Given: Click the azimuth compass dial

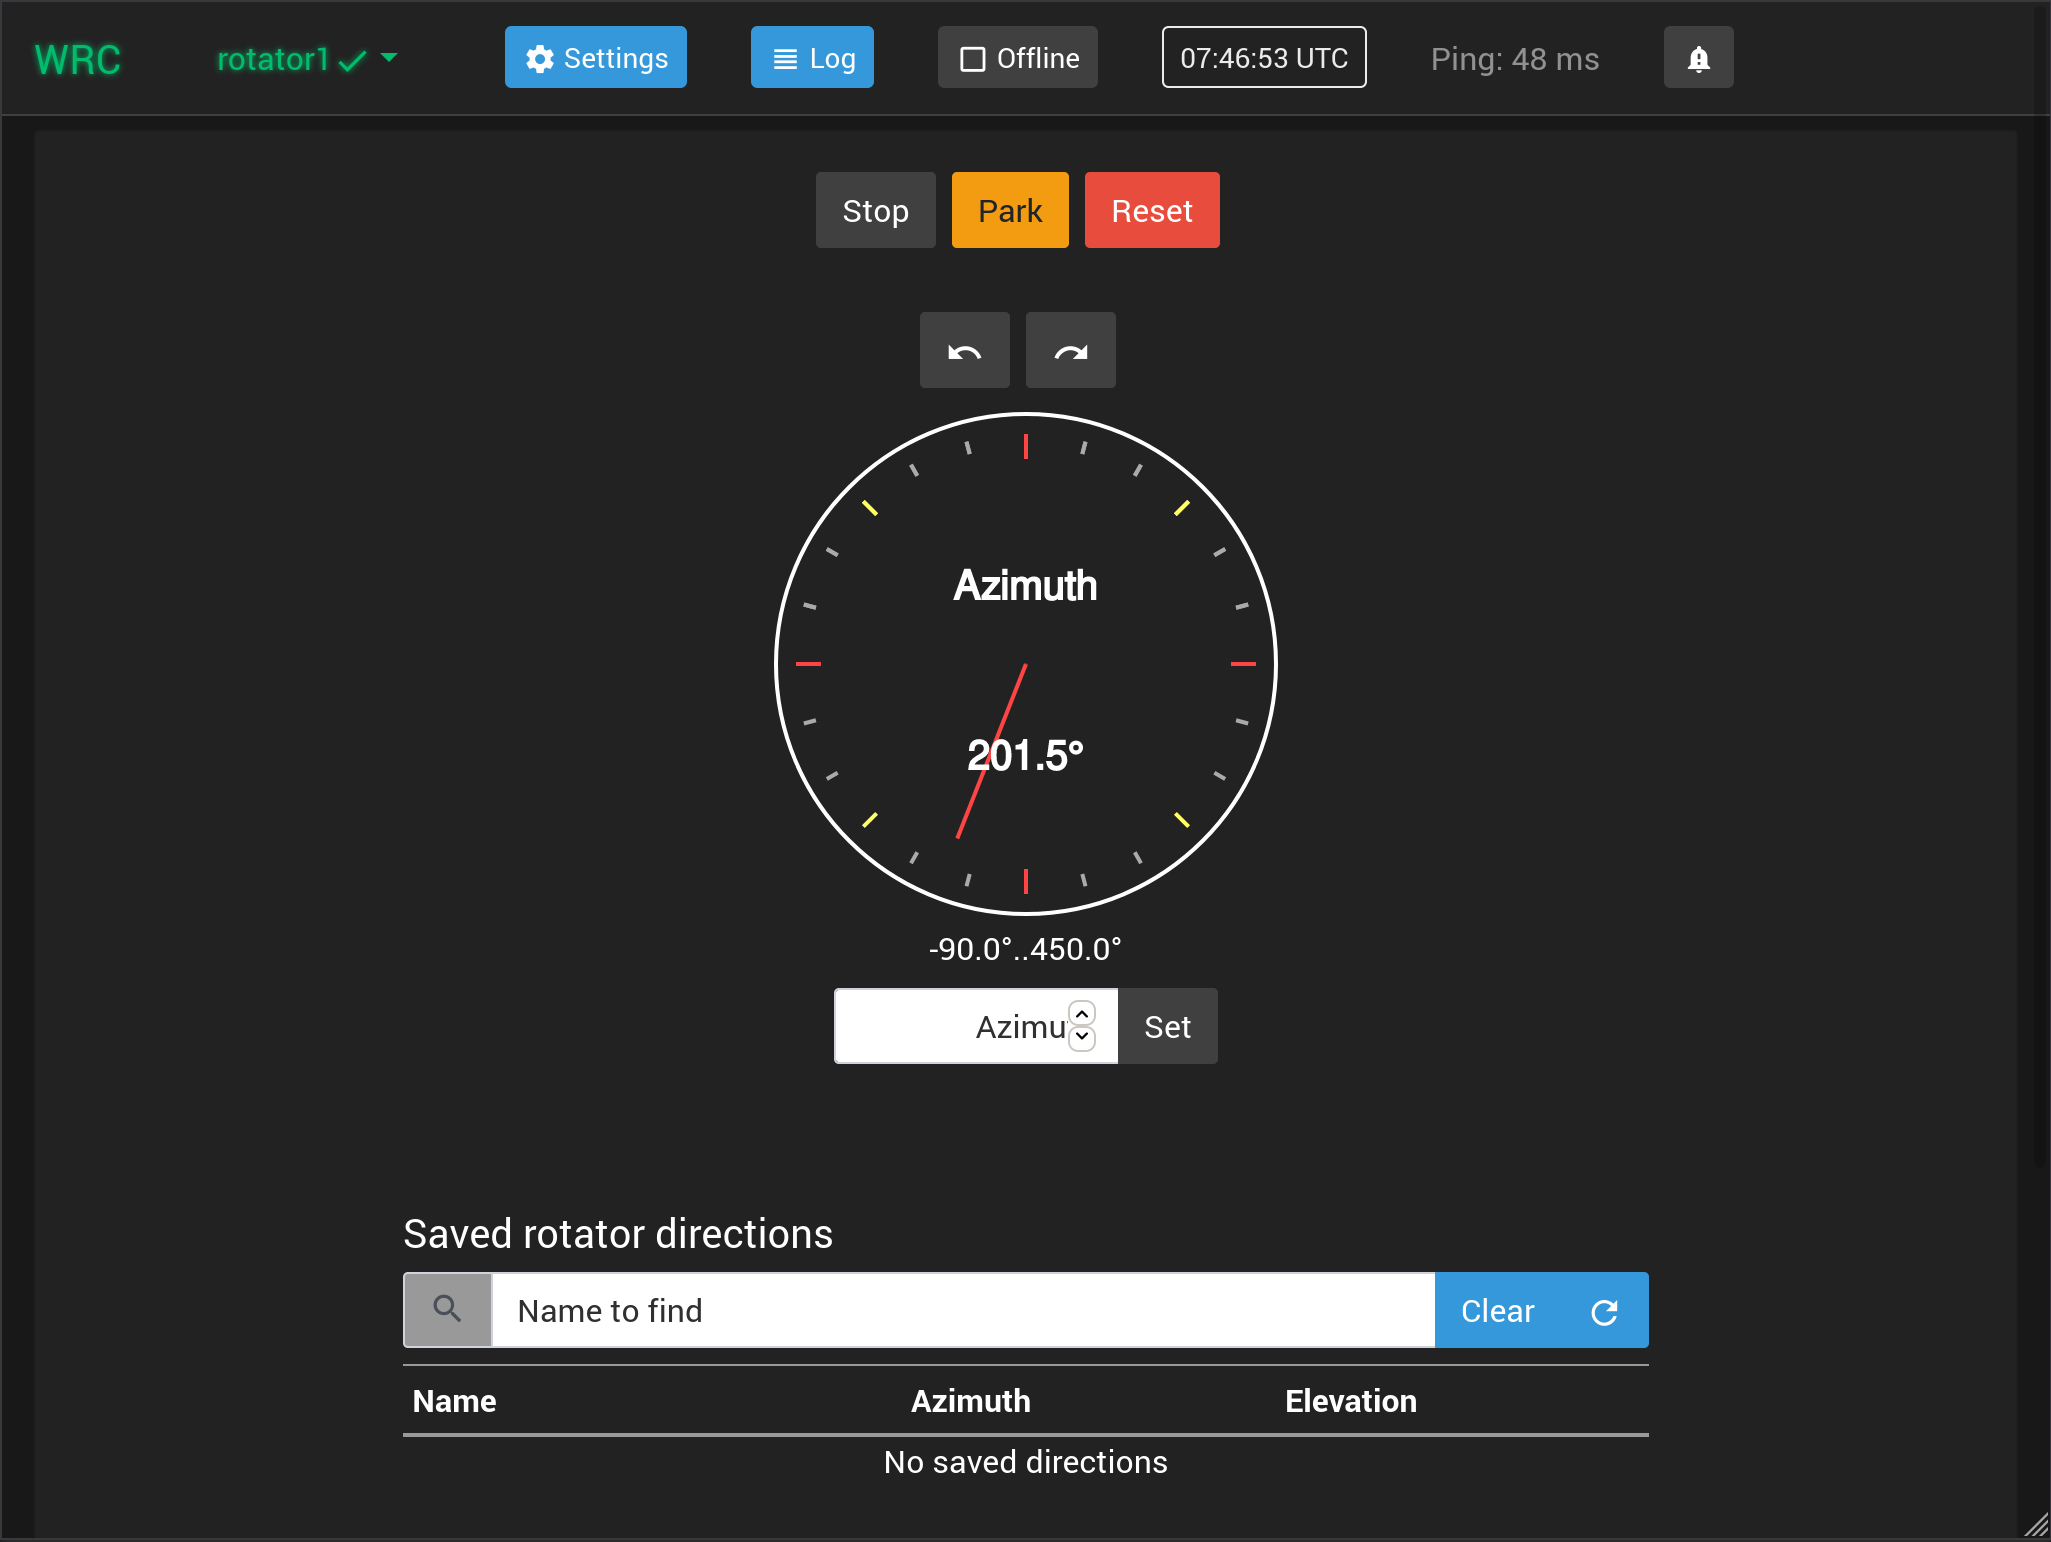Looking at the screenshot, I should click(1025, 664).
